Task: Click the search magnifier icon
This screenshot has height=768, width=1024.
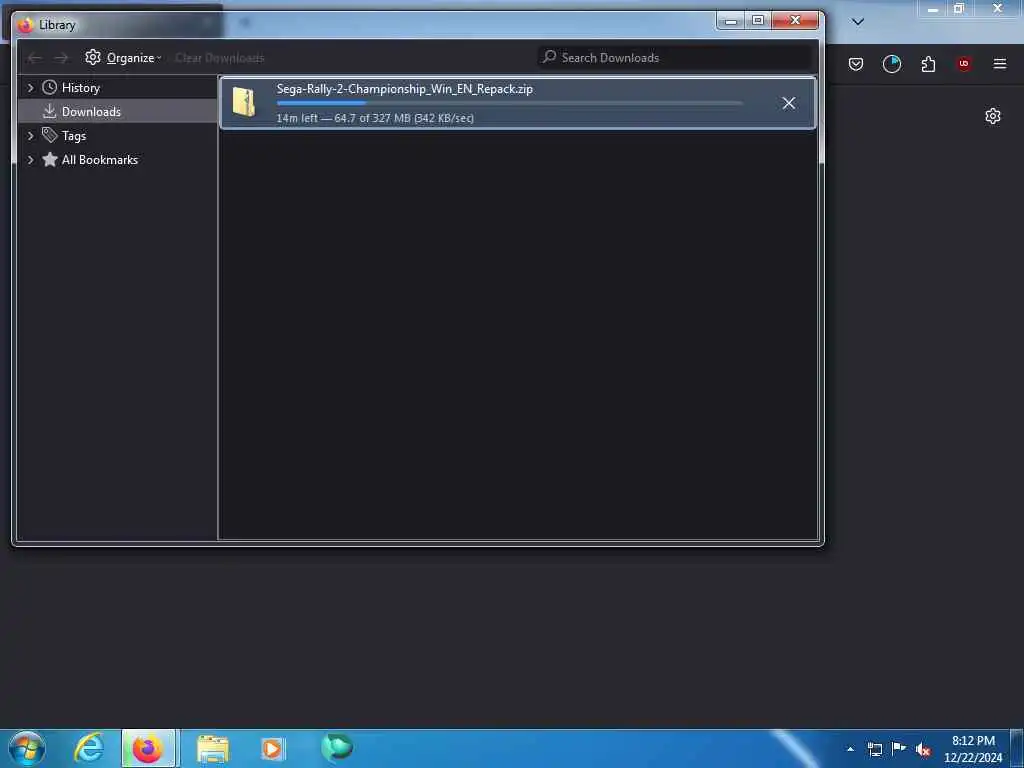Action: (x=550, y=57)
